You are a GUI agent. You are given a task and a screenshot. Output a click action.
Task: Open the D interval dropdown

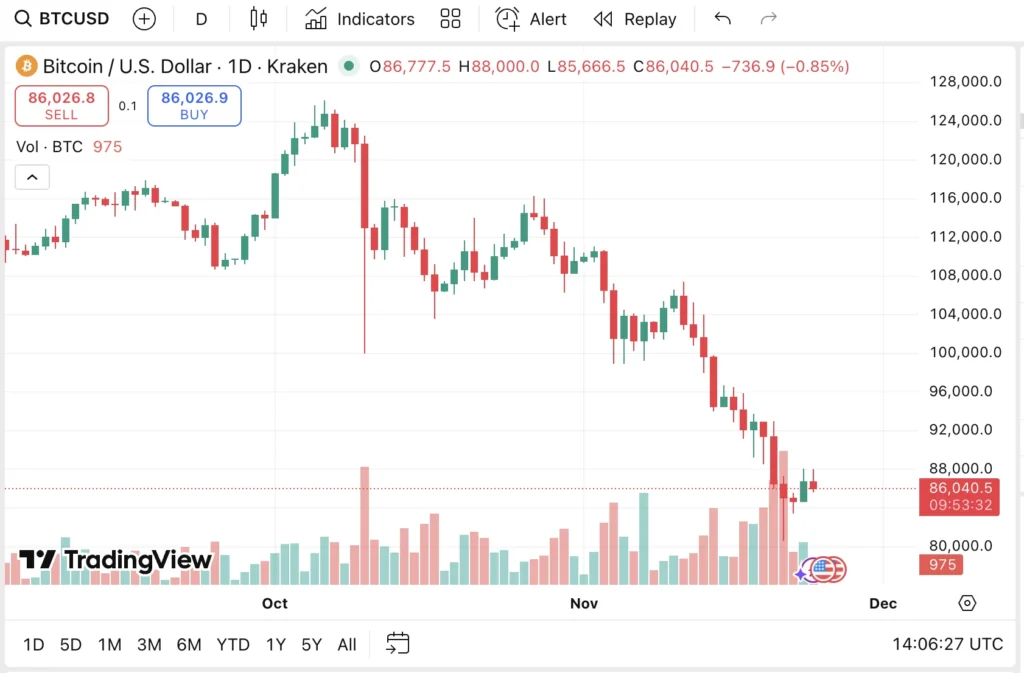201,18
